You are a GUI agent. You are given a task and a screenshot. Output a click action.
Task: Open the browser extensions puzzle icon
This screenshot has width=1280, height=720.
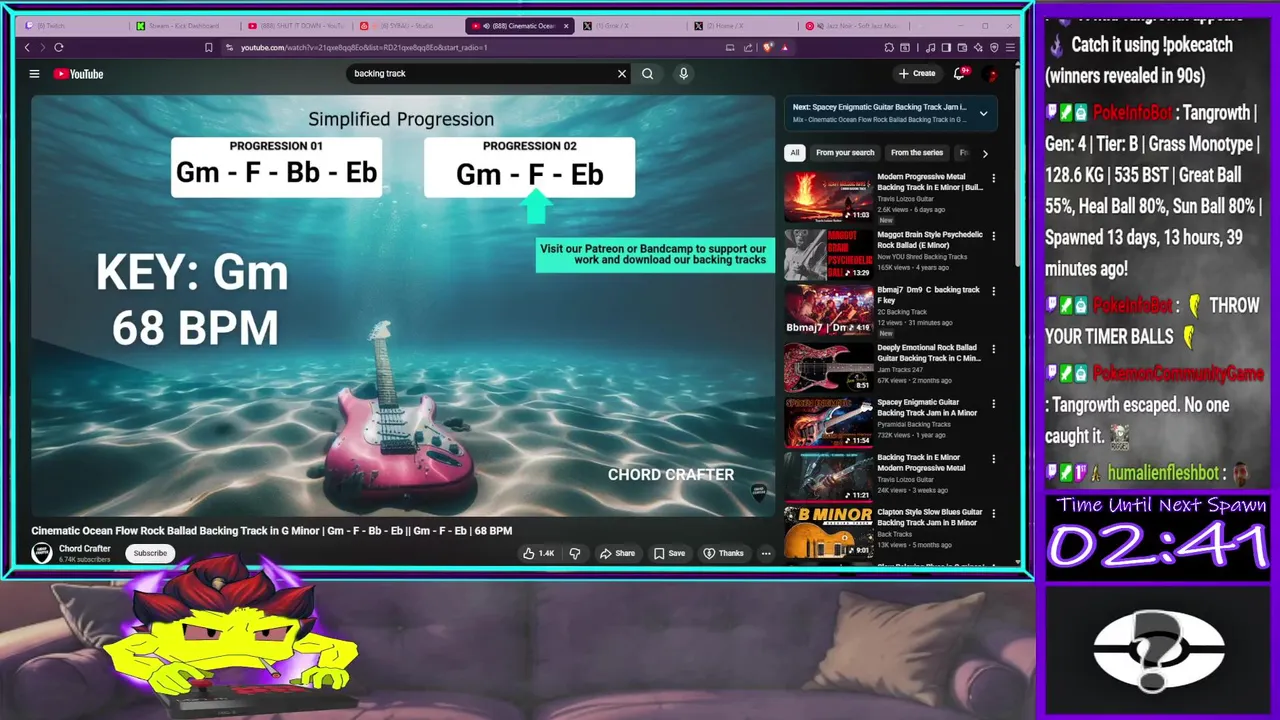tap(889, 47)
